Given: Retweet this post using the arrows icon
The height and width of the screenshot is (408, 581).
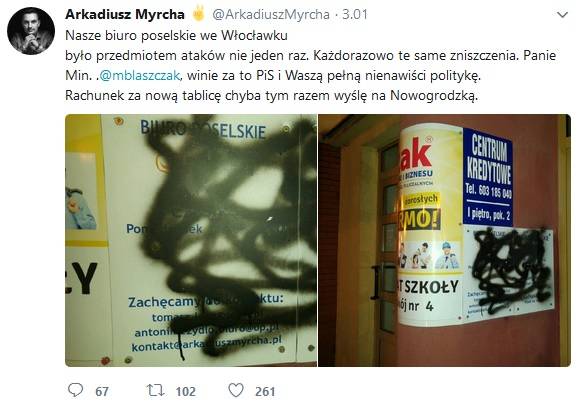Looking at the screenshot, I should tap(156, 391).
